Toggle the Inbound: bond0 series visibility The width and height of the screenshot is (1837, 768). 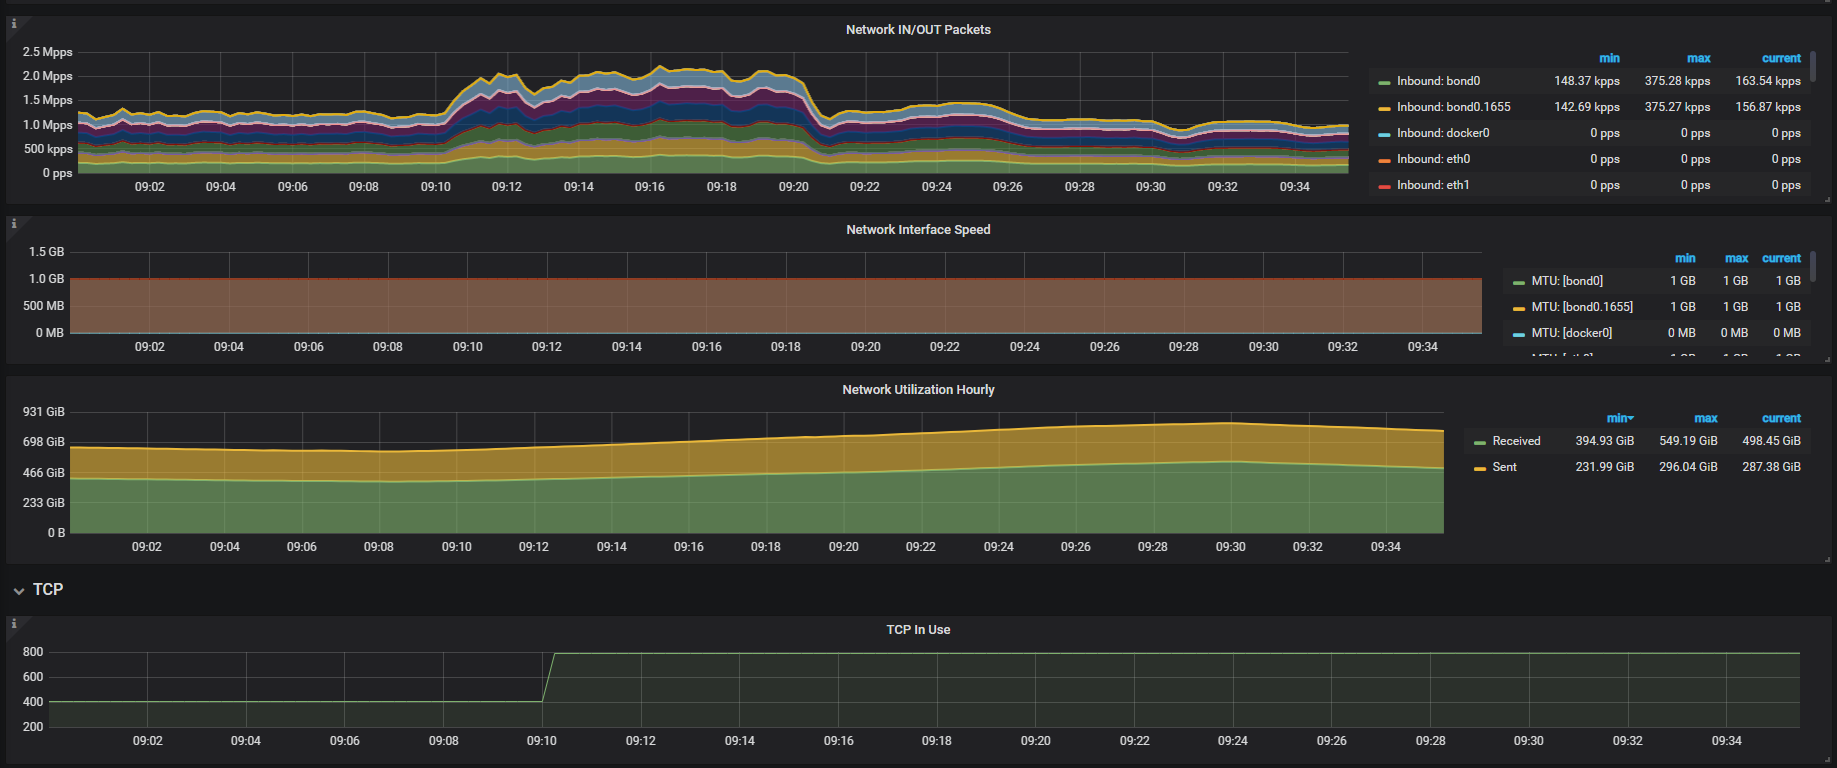coord(1438,81)
